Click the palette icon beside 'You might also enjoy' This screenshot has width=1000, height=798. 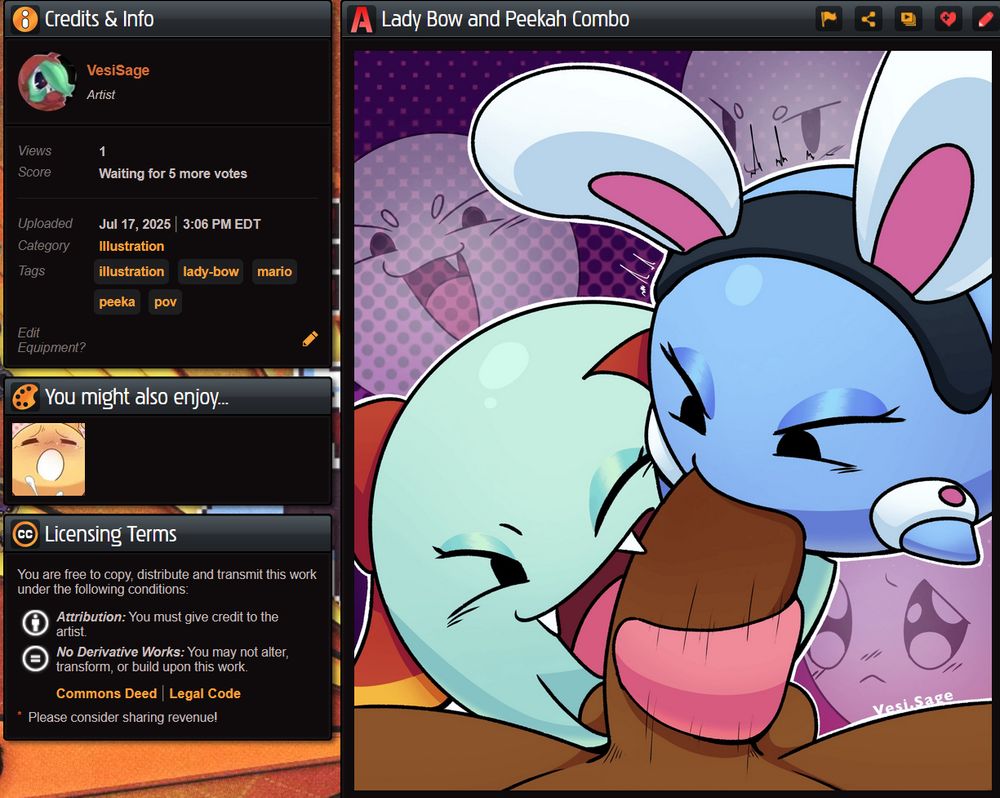[x=25, y=397]
